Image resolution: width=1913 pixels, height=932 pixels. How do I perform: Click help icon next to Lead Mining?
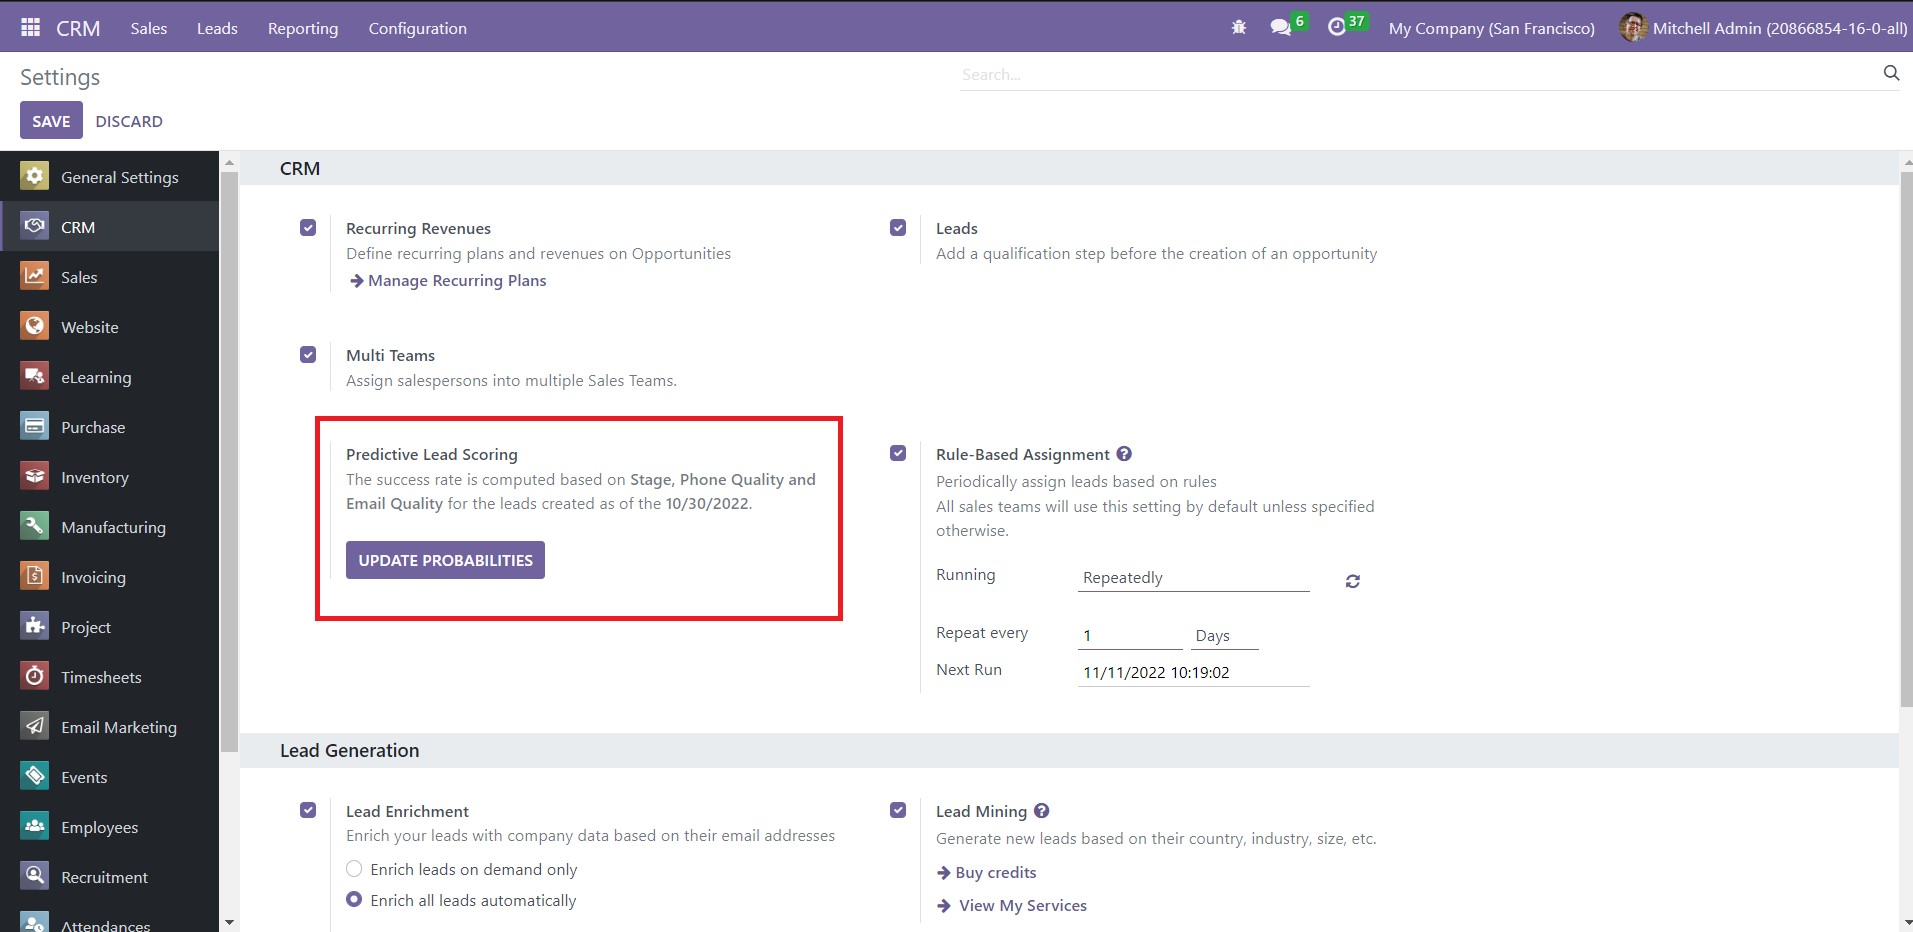click(1041, 811)
